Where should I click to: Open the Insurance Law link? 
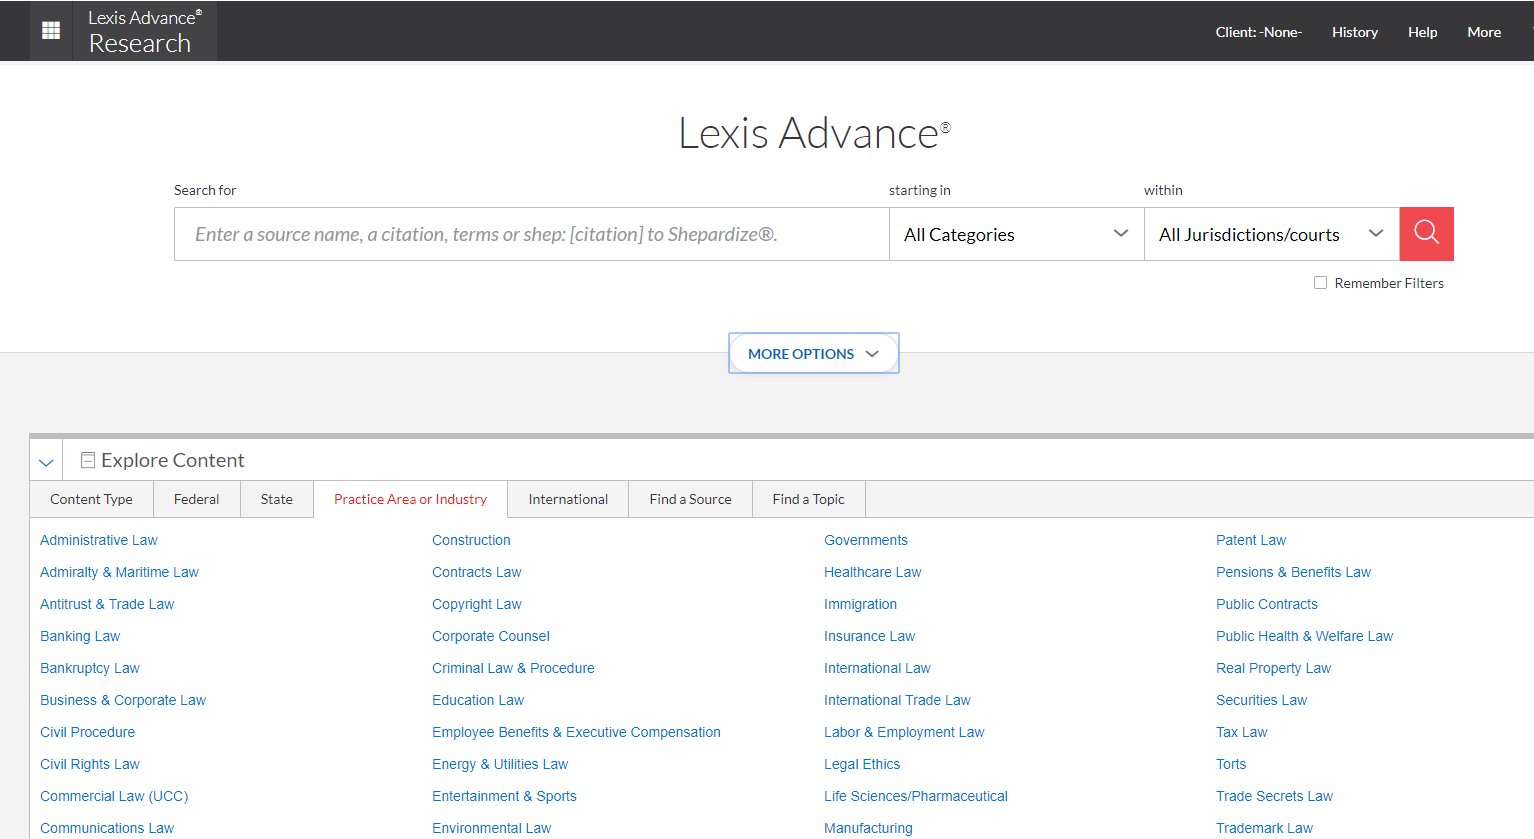(x=869, y=636)
